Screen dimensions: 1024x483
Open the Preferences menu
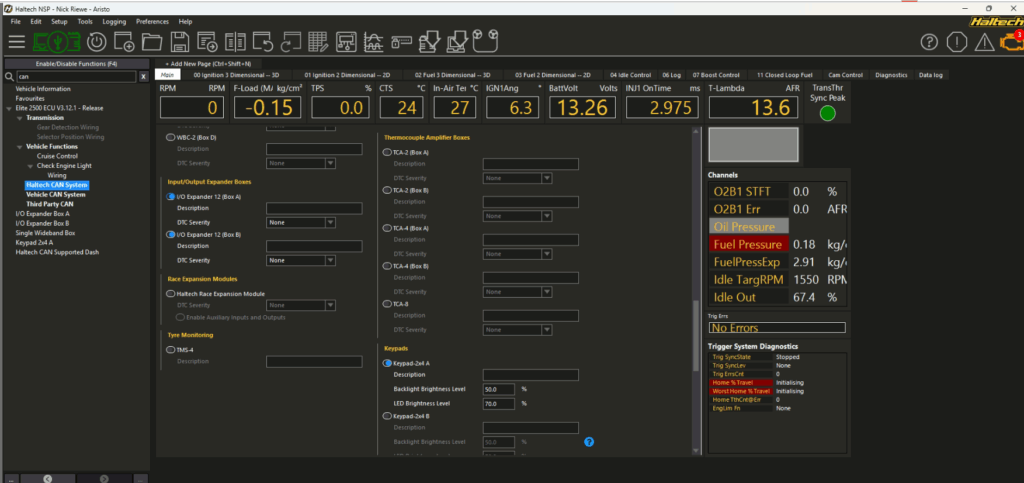(x=152, y=22)
